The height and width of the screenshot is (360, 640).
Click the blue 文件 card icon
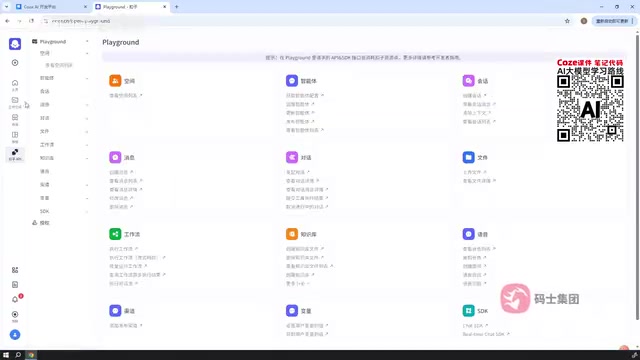[469, 157]
